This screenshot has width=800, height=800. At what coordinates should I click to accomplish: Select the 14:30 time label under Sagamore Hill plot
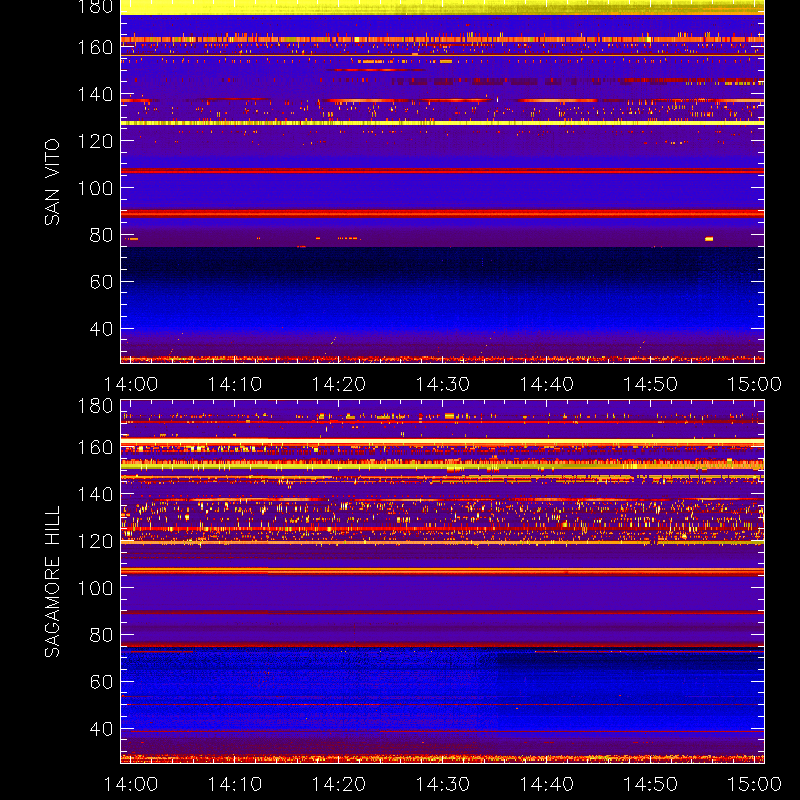443,784
